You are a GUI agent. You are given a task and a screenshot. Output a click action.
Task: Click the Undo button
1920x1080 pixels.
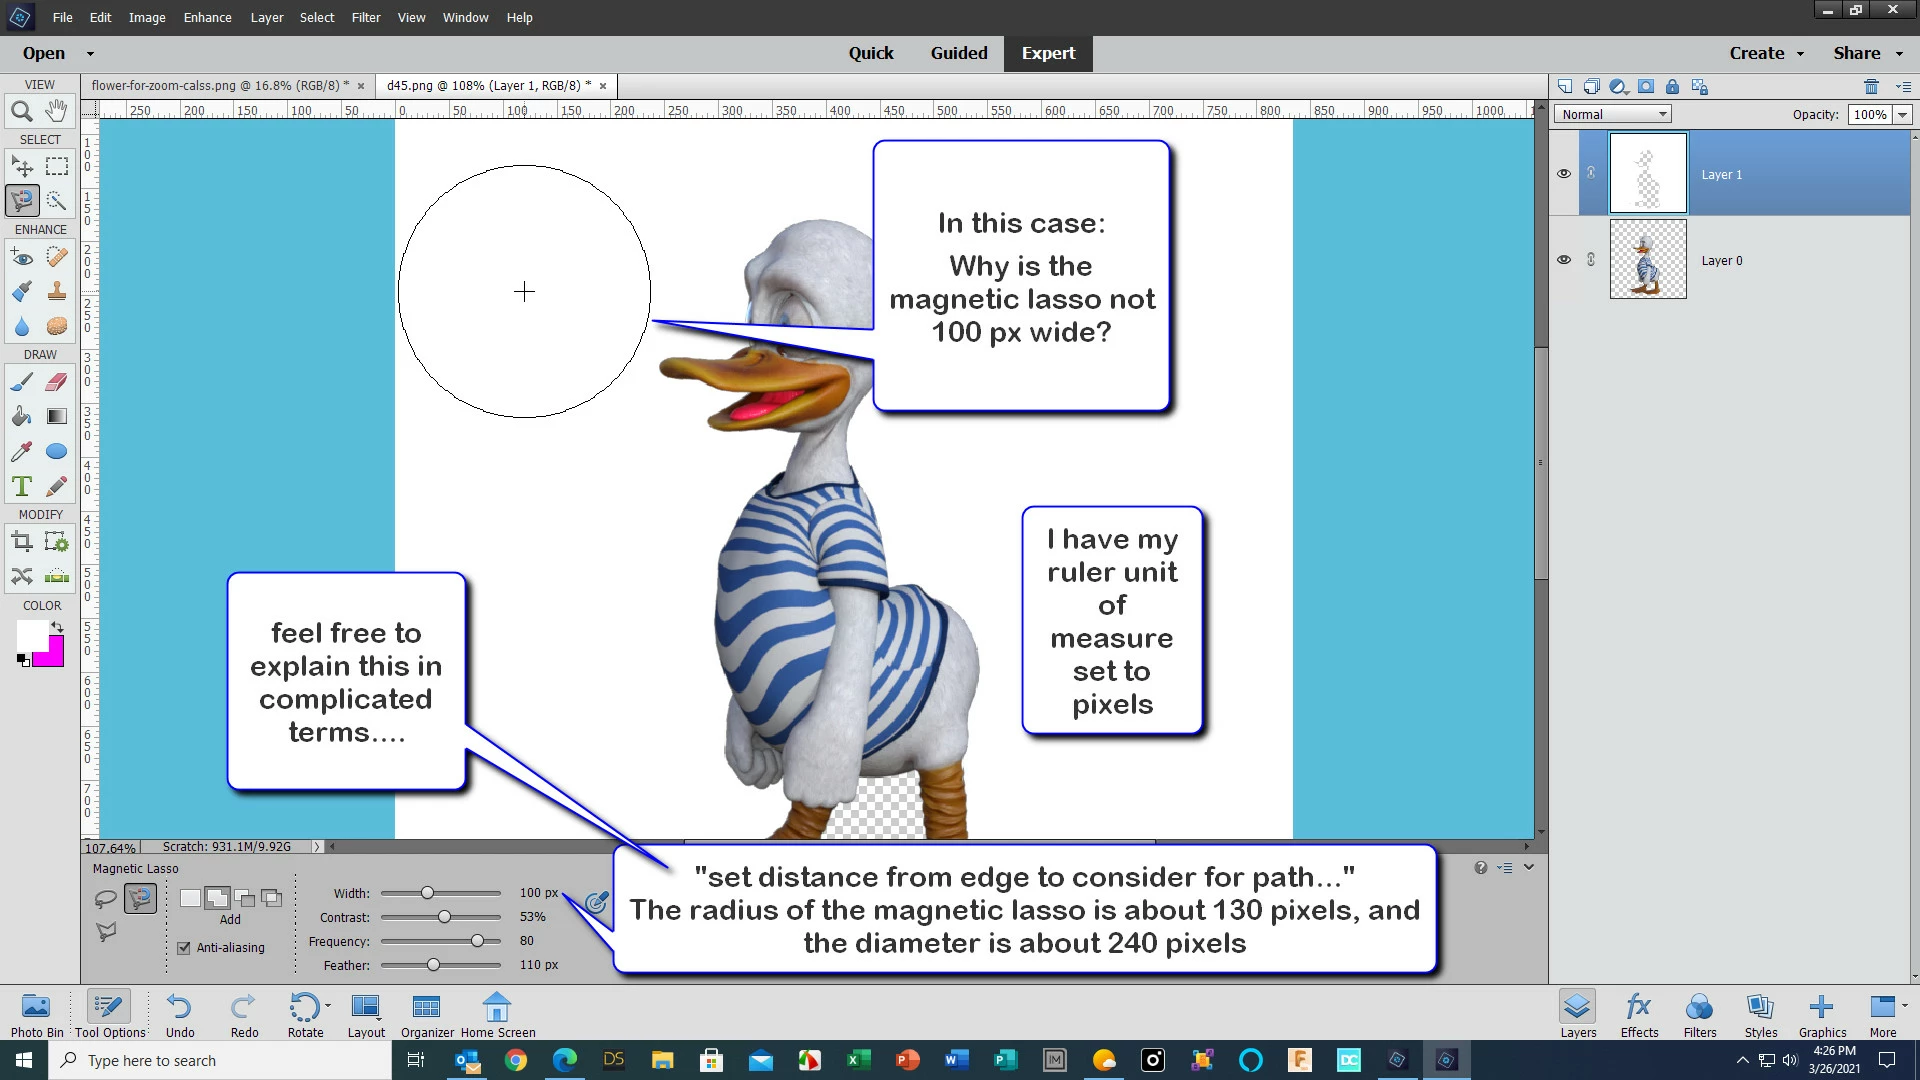[x=180, y=1014]
